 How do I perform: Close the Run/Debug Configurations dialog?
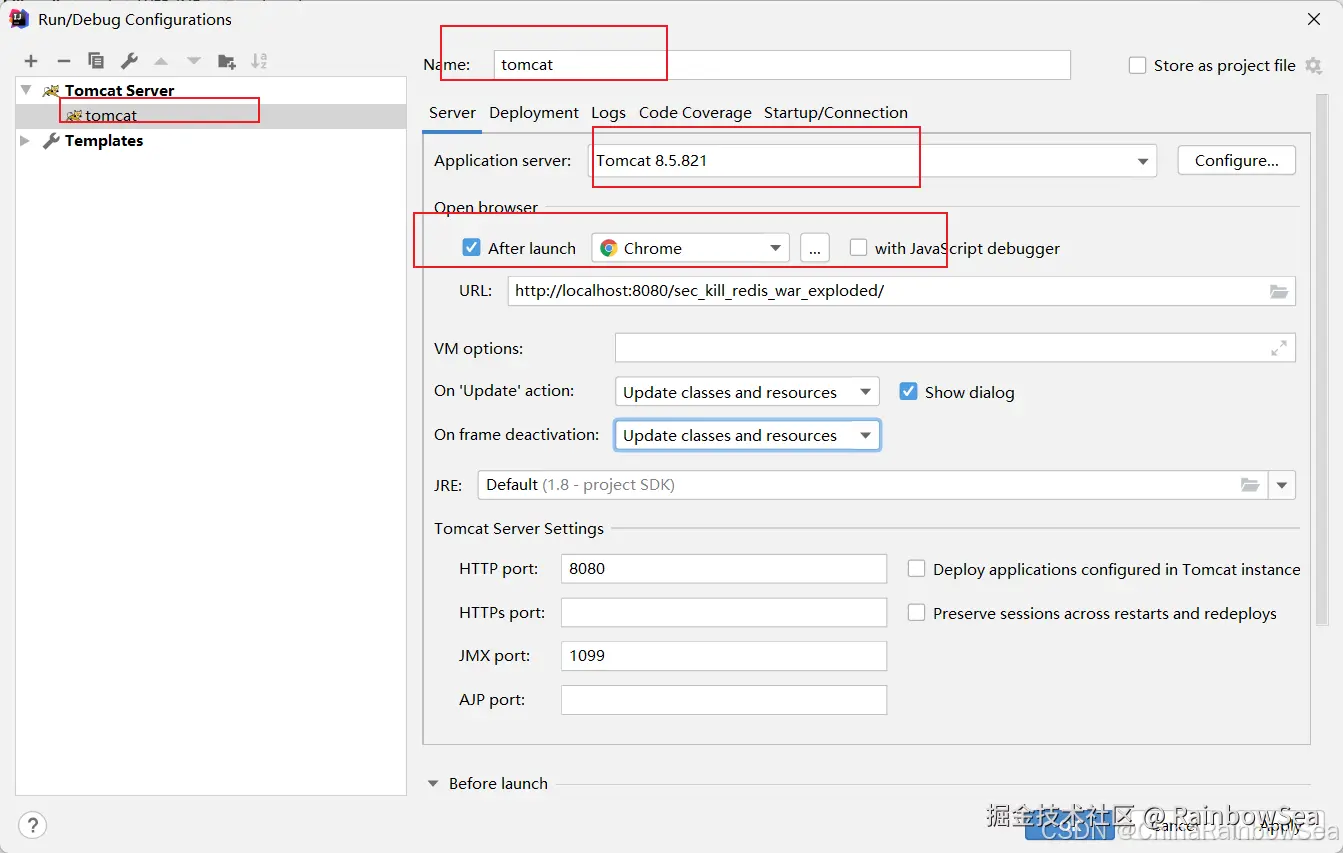tap(1314, 19)
